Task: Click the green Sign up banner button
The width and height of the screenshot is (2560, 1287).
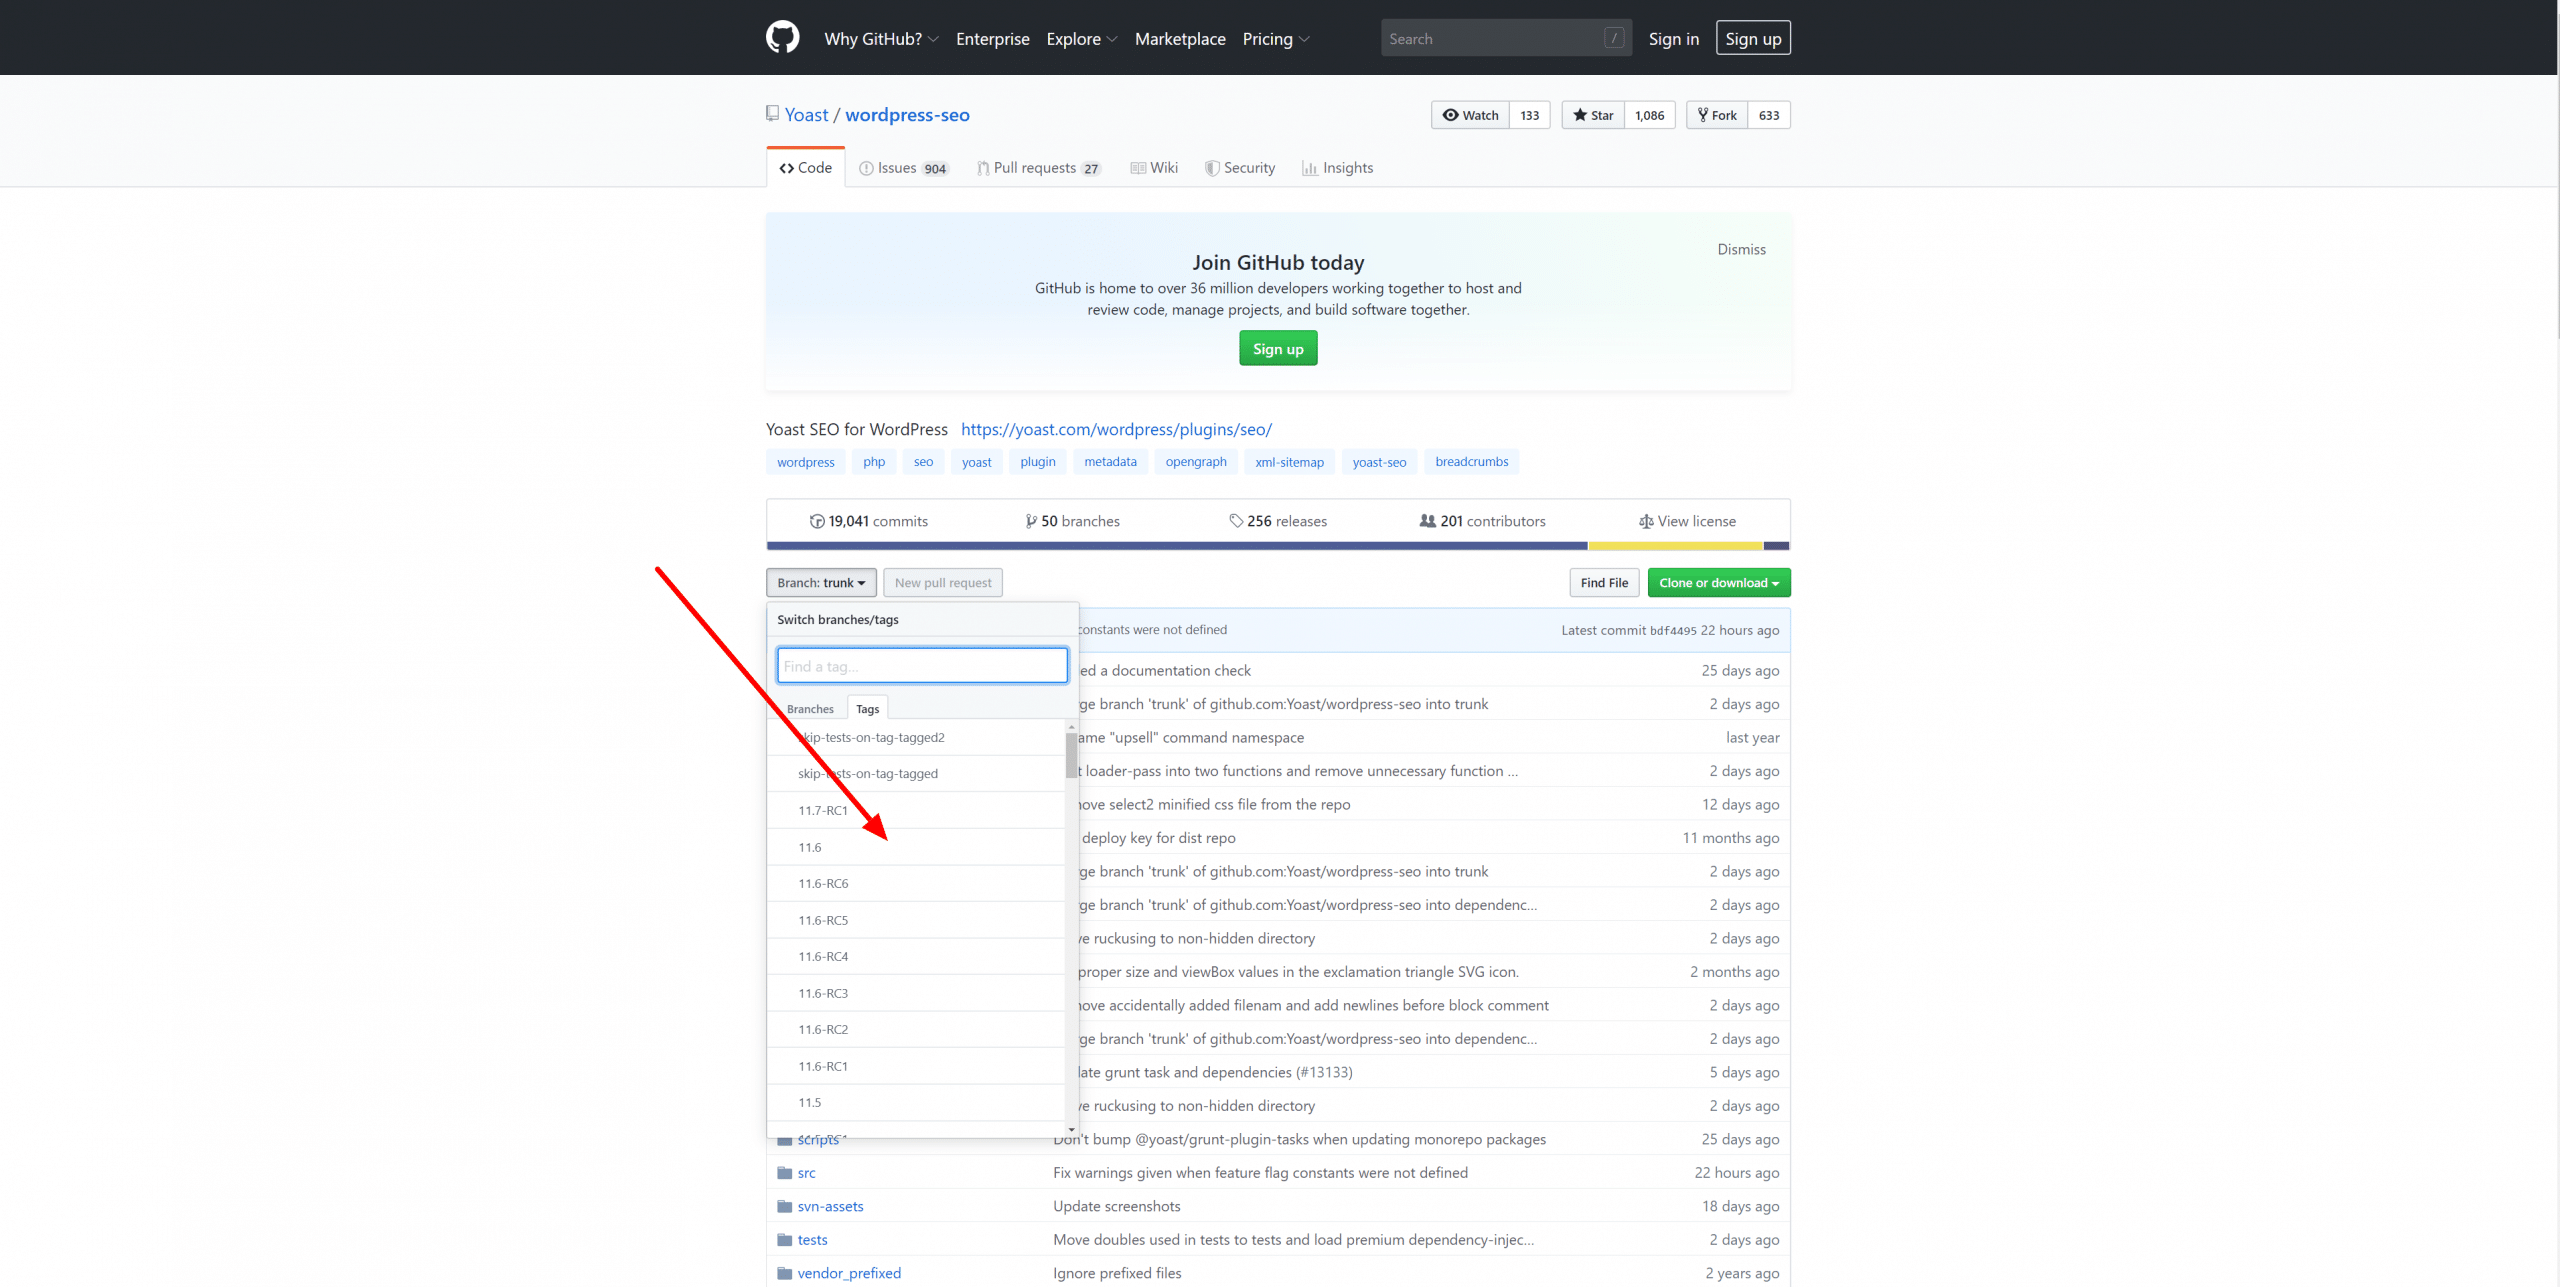Action: [x=1278, y=349]
